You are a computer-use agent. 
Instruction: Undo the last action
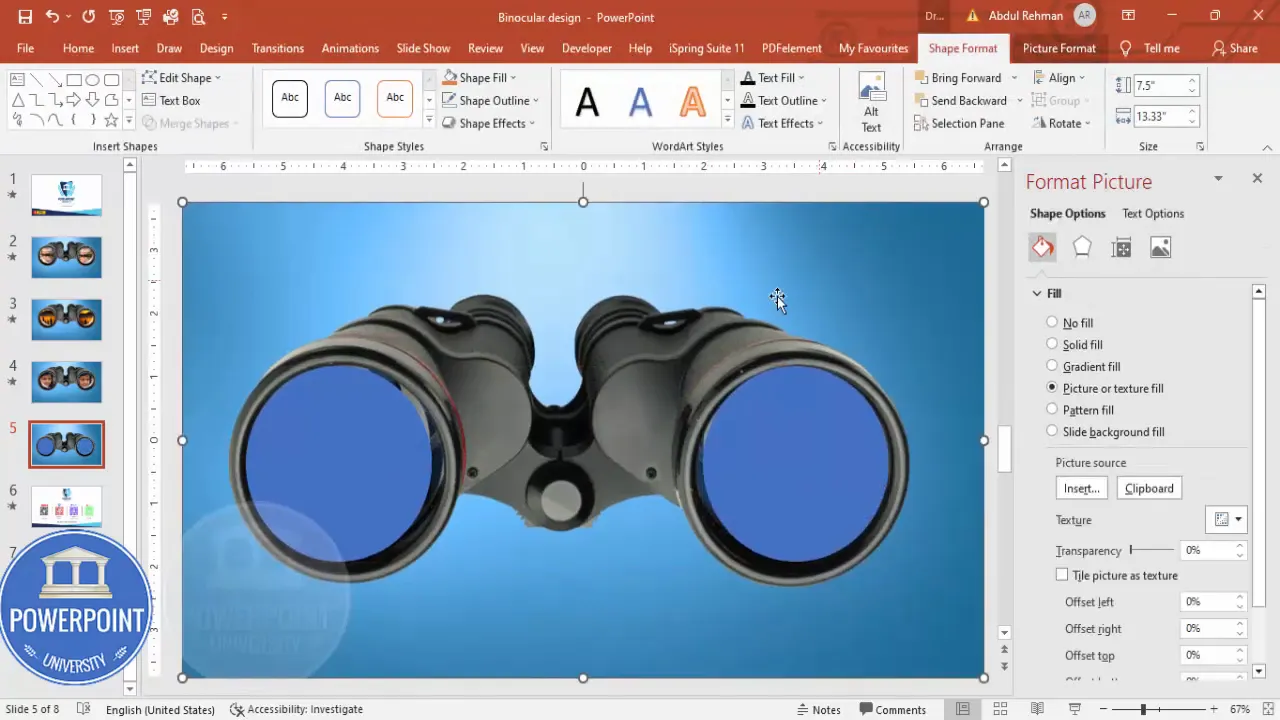click(x=52, y=17)
